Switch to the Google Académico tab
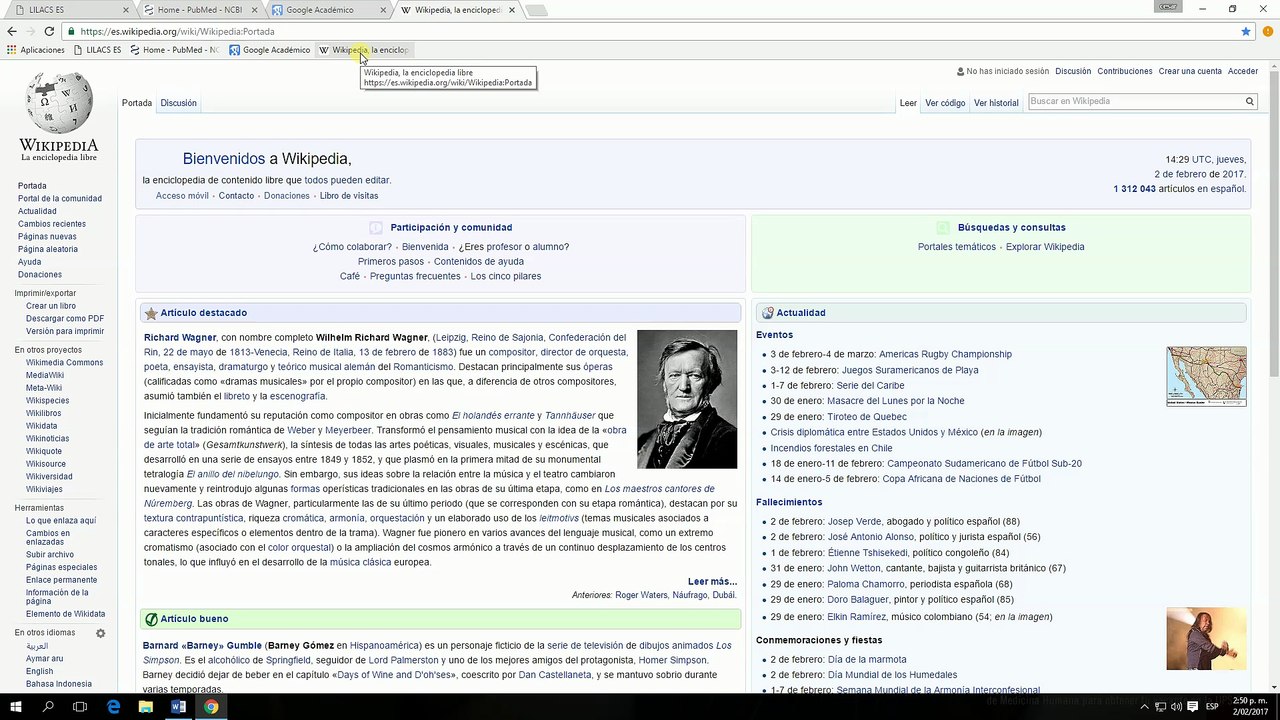The width and height of the screenshot is (1280, 720). 327,10
